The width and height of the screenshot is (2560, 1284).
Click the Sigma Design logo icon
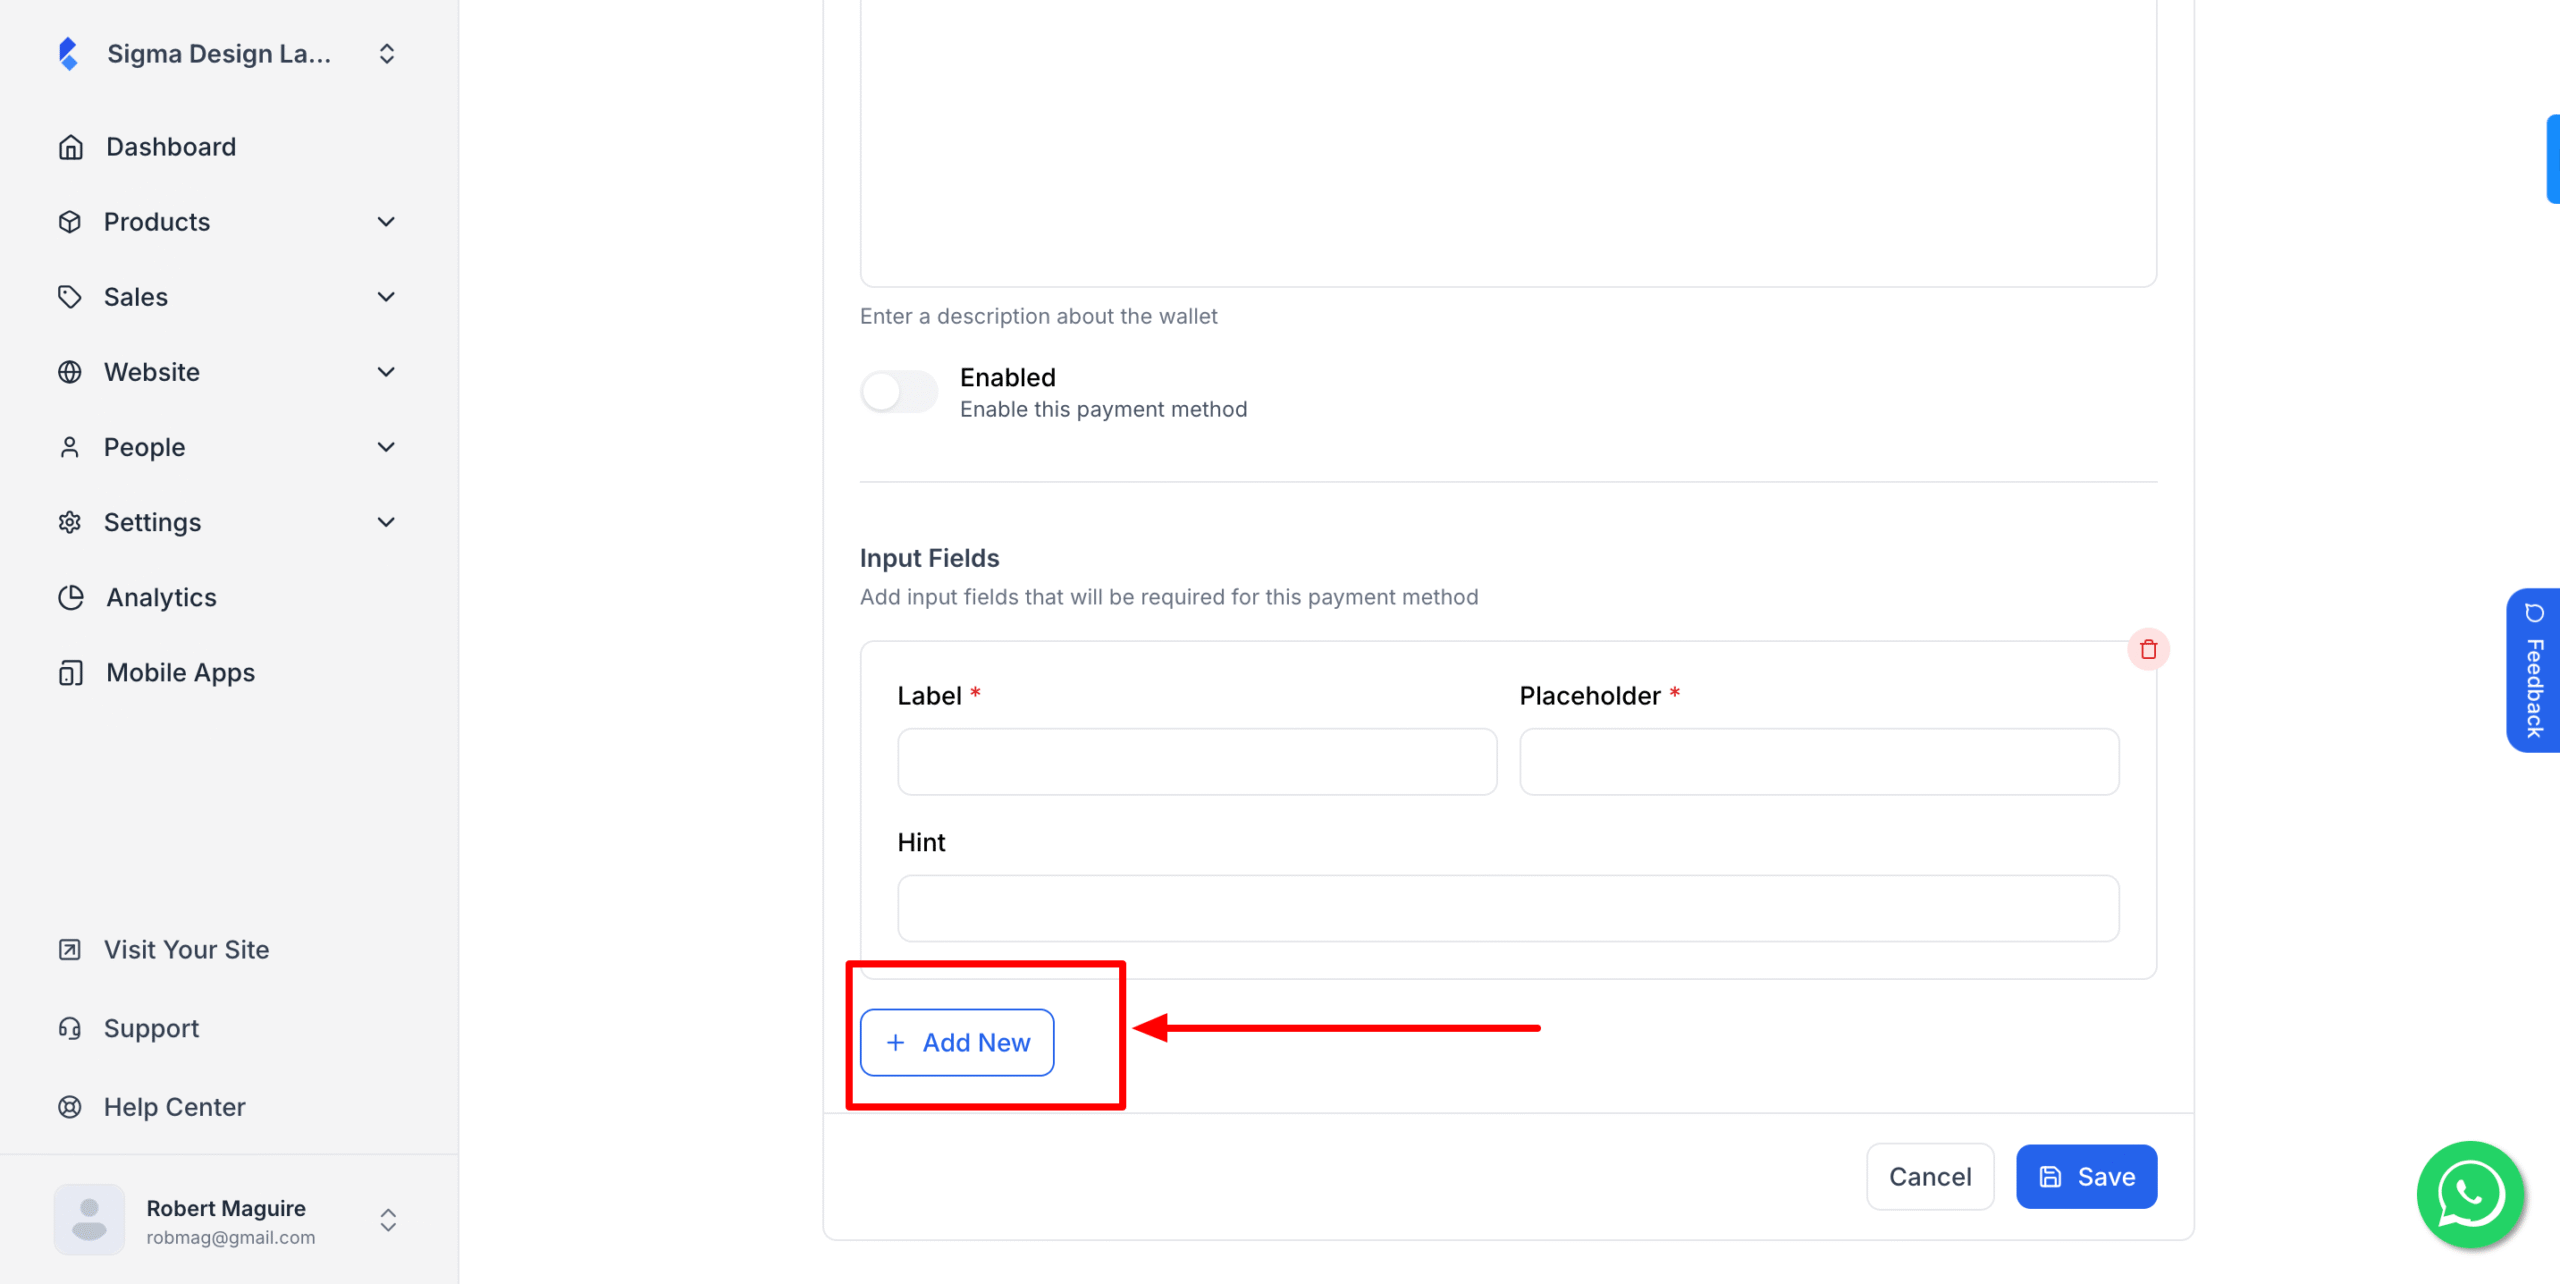[68, 53]
